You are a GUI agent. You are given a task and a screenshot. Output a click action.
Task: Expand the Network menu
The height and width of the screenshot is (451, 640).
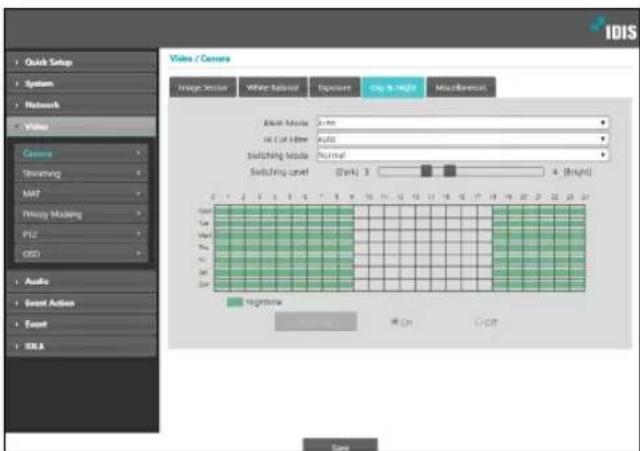click(x=81, y=105)
